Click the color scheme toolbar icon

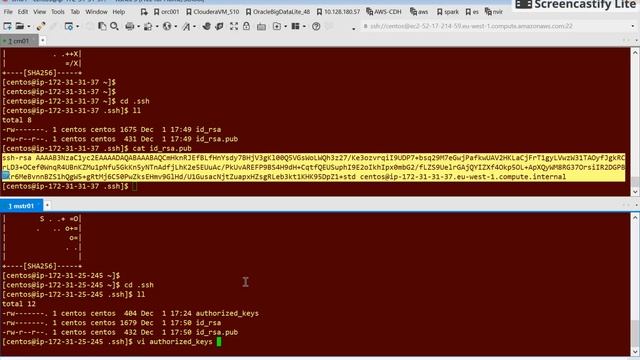[x=148, y=26]
